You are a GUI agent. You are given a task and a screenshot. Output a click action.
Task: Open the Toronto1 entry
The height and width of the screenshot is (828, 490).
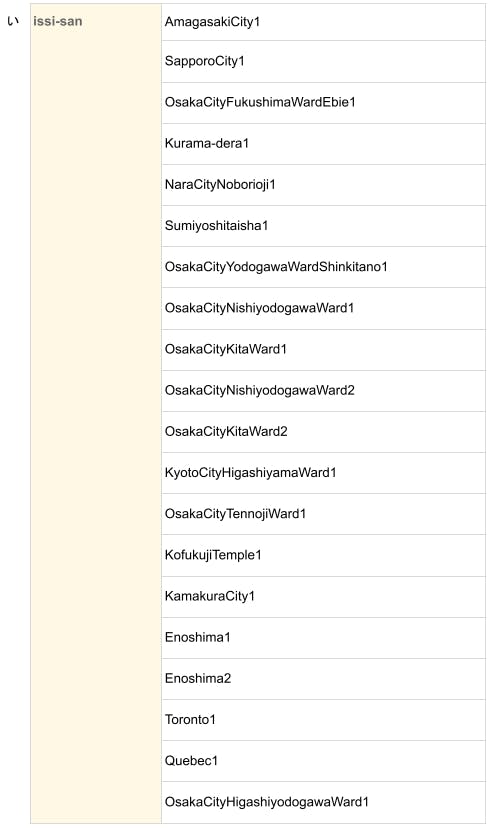(x=190, y=720)
